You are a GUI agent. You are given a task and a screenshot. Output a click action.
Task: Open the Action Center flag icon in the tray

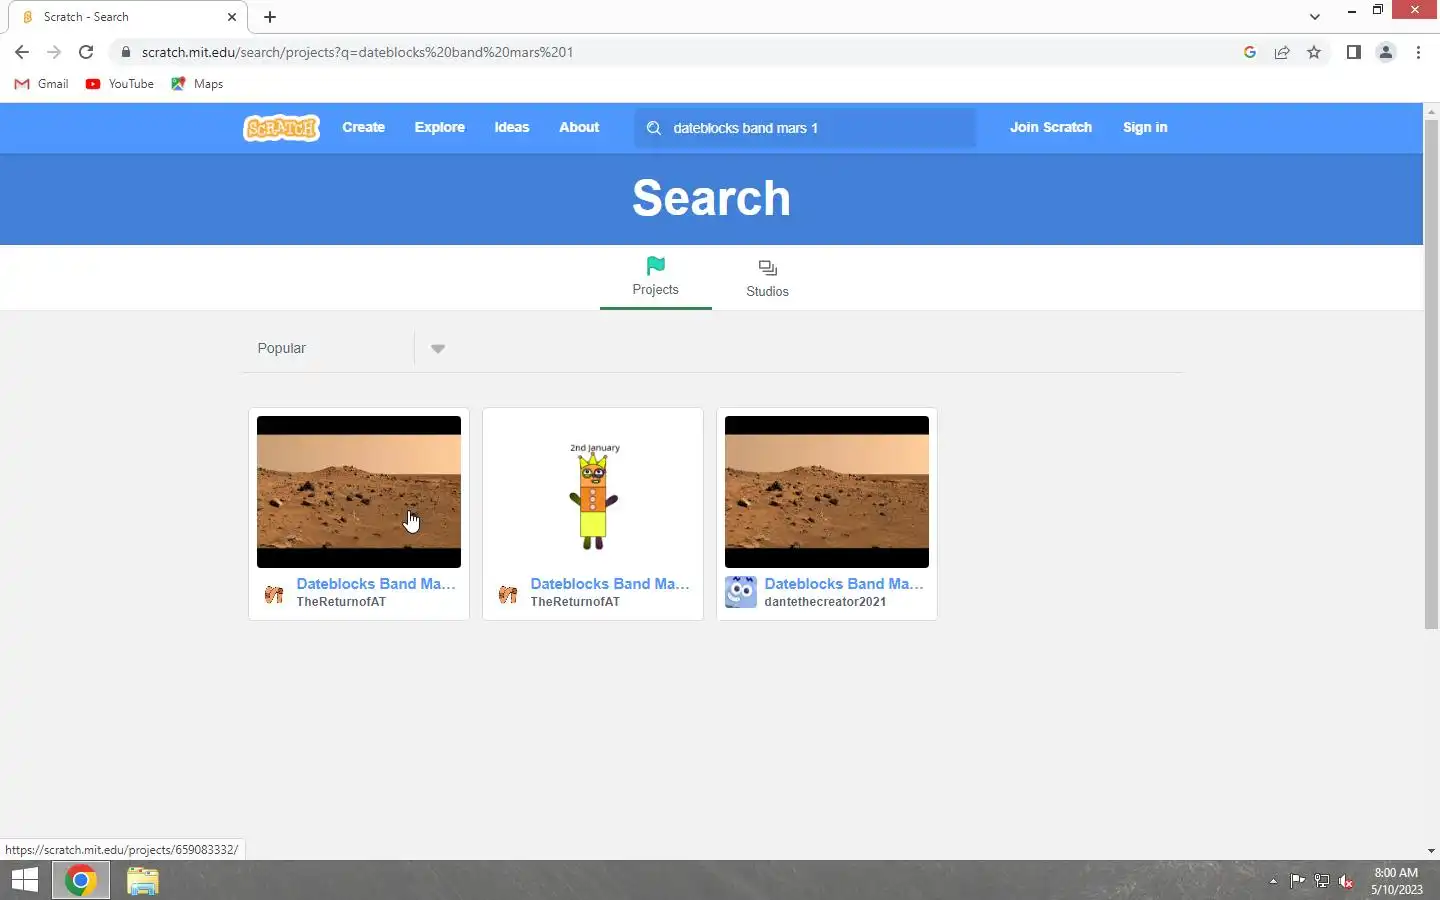[x=1298, y=881]
